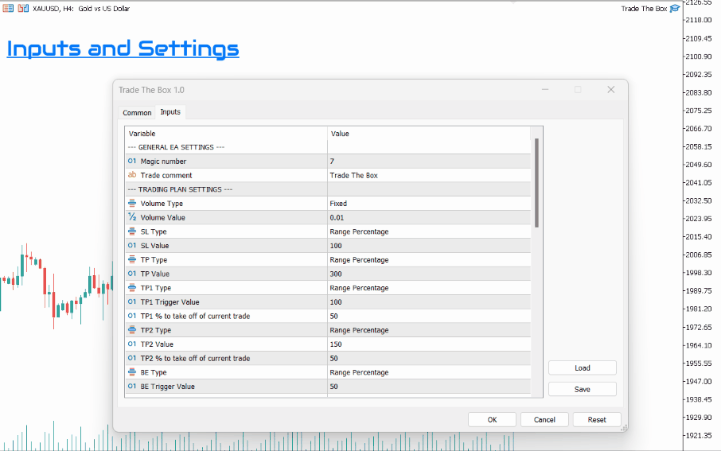The image size is (721, 451).
Task: Click the Trade comment string icon
Action: pyautogui.click(x=132, y=175)
